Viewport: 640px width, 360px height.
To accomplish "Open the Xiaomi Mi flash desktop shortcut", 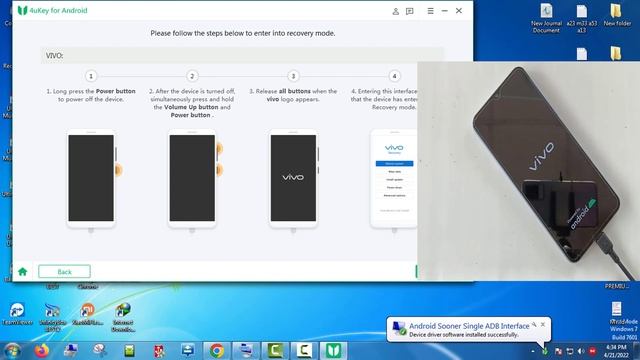I will pos(87,314).
